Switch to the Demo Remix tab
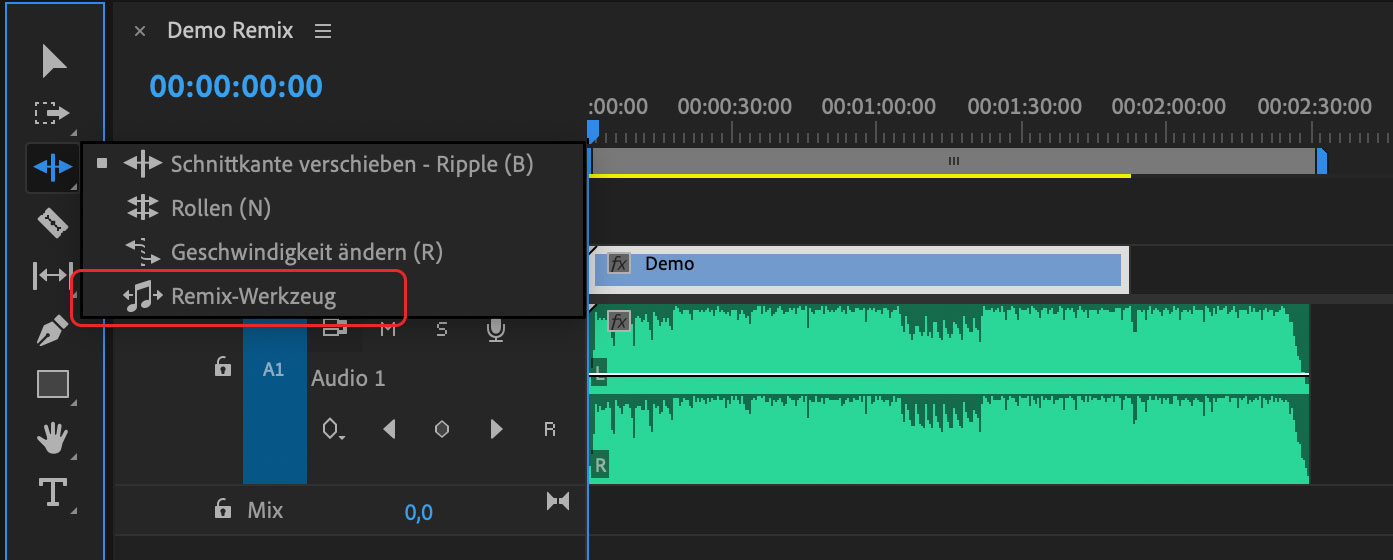Screen dimensions: 1393x560 230,31
